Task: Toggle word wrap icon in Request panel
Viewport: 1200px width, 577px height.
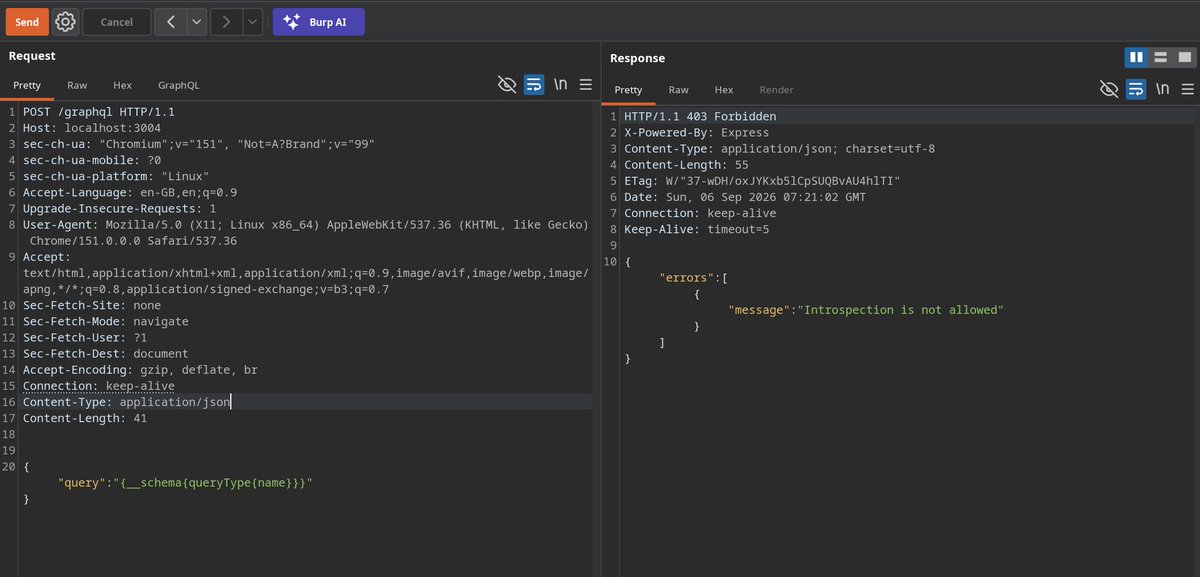Action: point(534,85)
